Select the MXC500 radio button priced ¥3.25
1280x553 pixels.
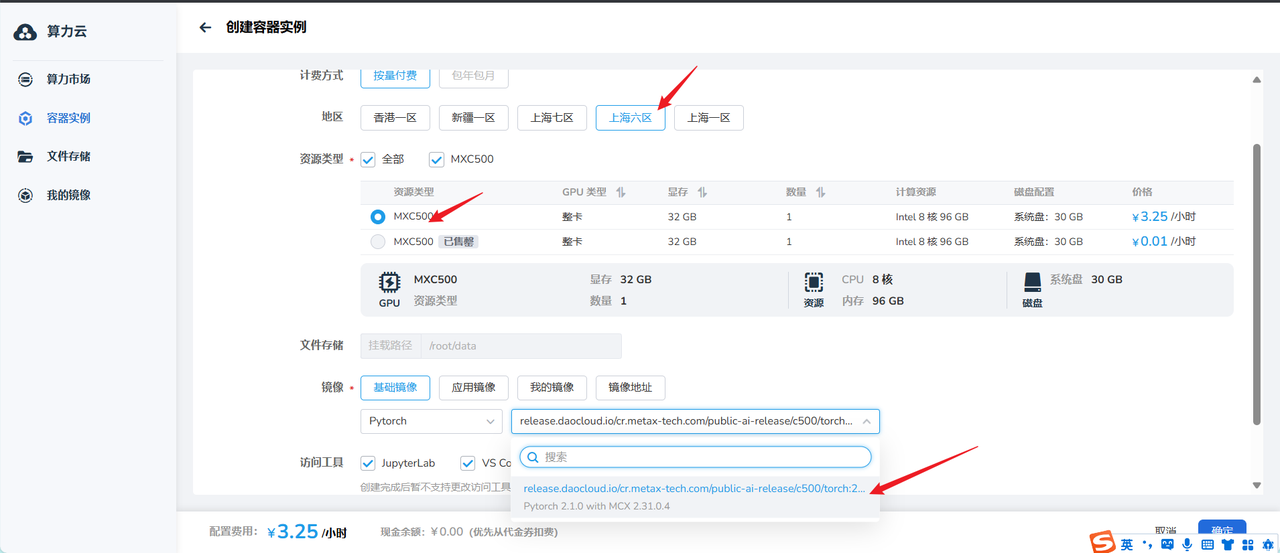377,216
